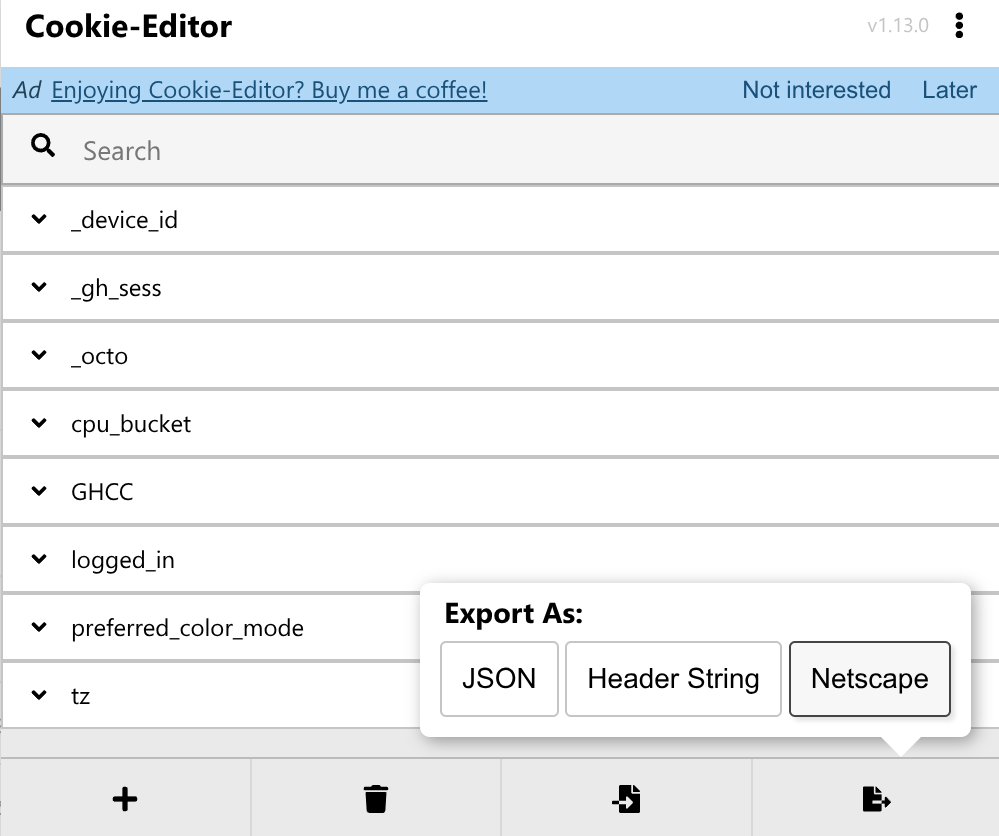This screenshot has width=999, height=836.
Task: Open the Buy me a coffee link
Action: click(269, 90)
